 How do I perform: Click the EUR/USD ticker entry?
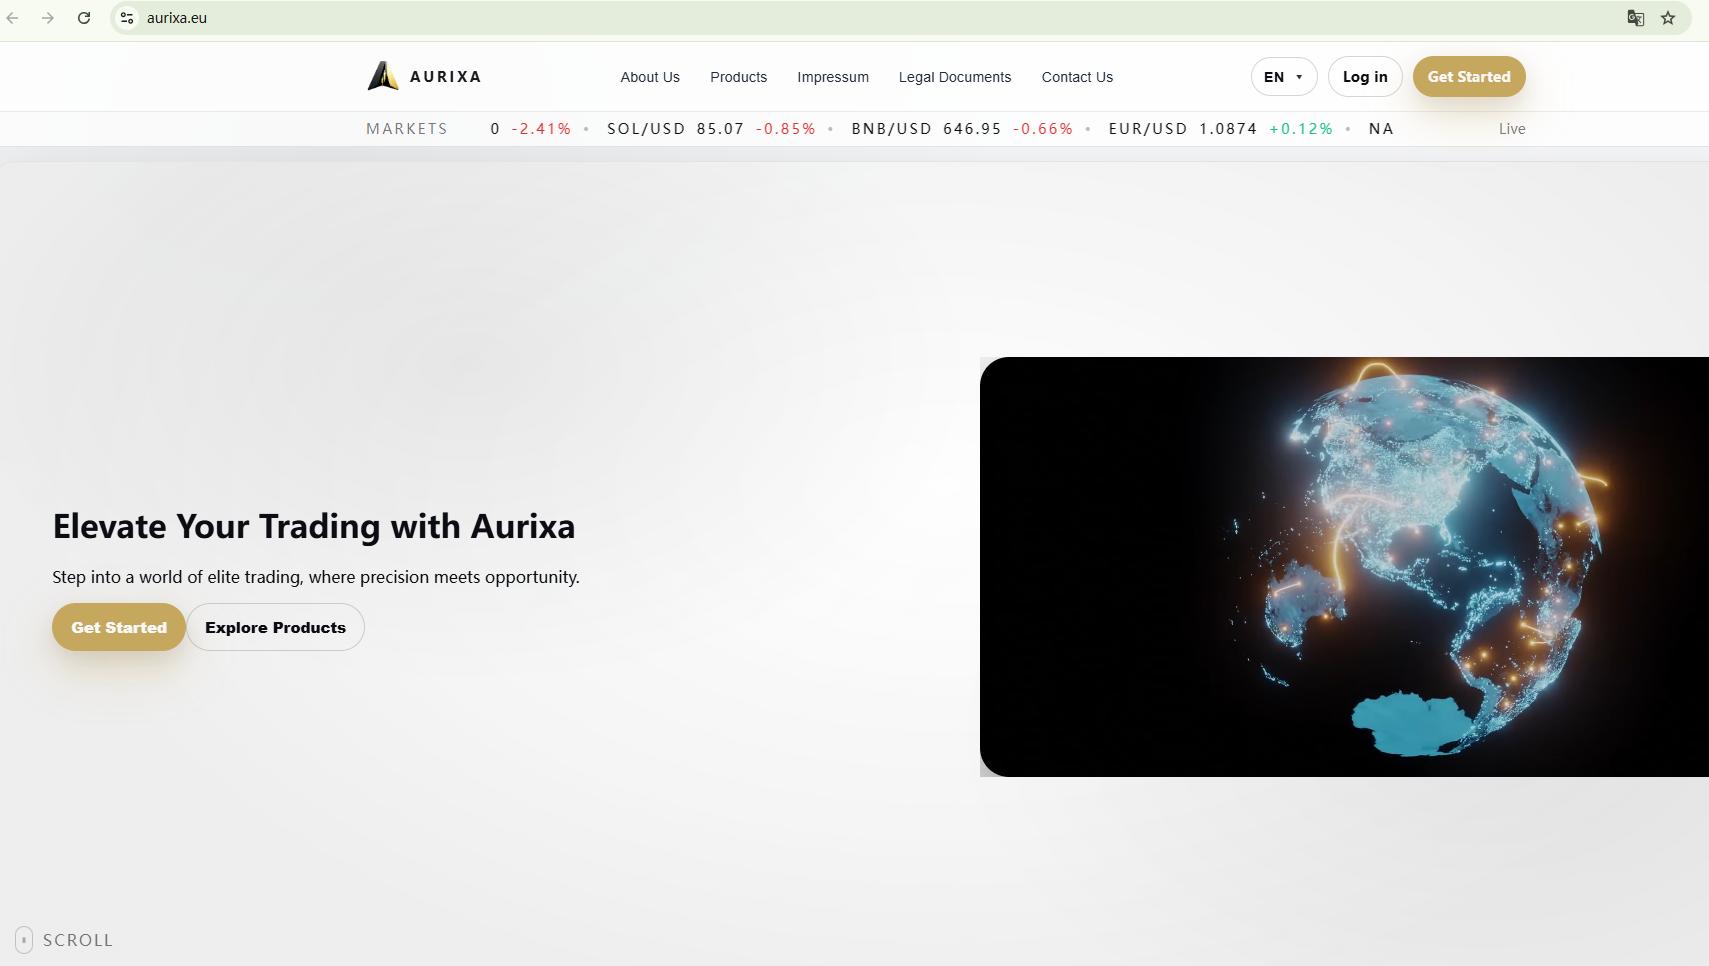click(1221, 129)
